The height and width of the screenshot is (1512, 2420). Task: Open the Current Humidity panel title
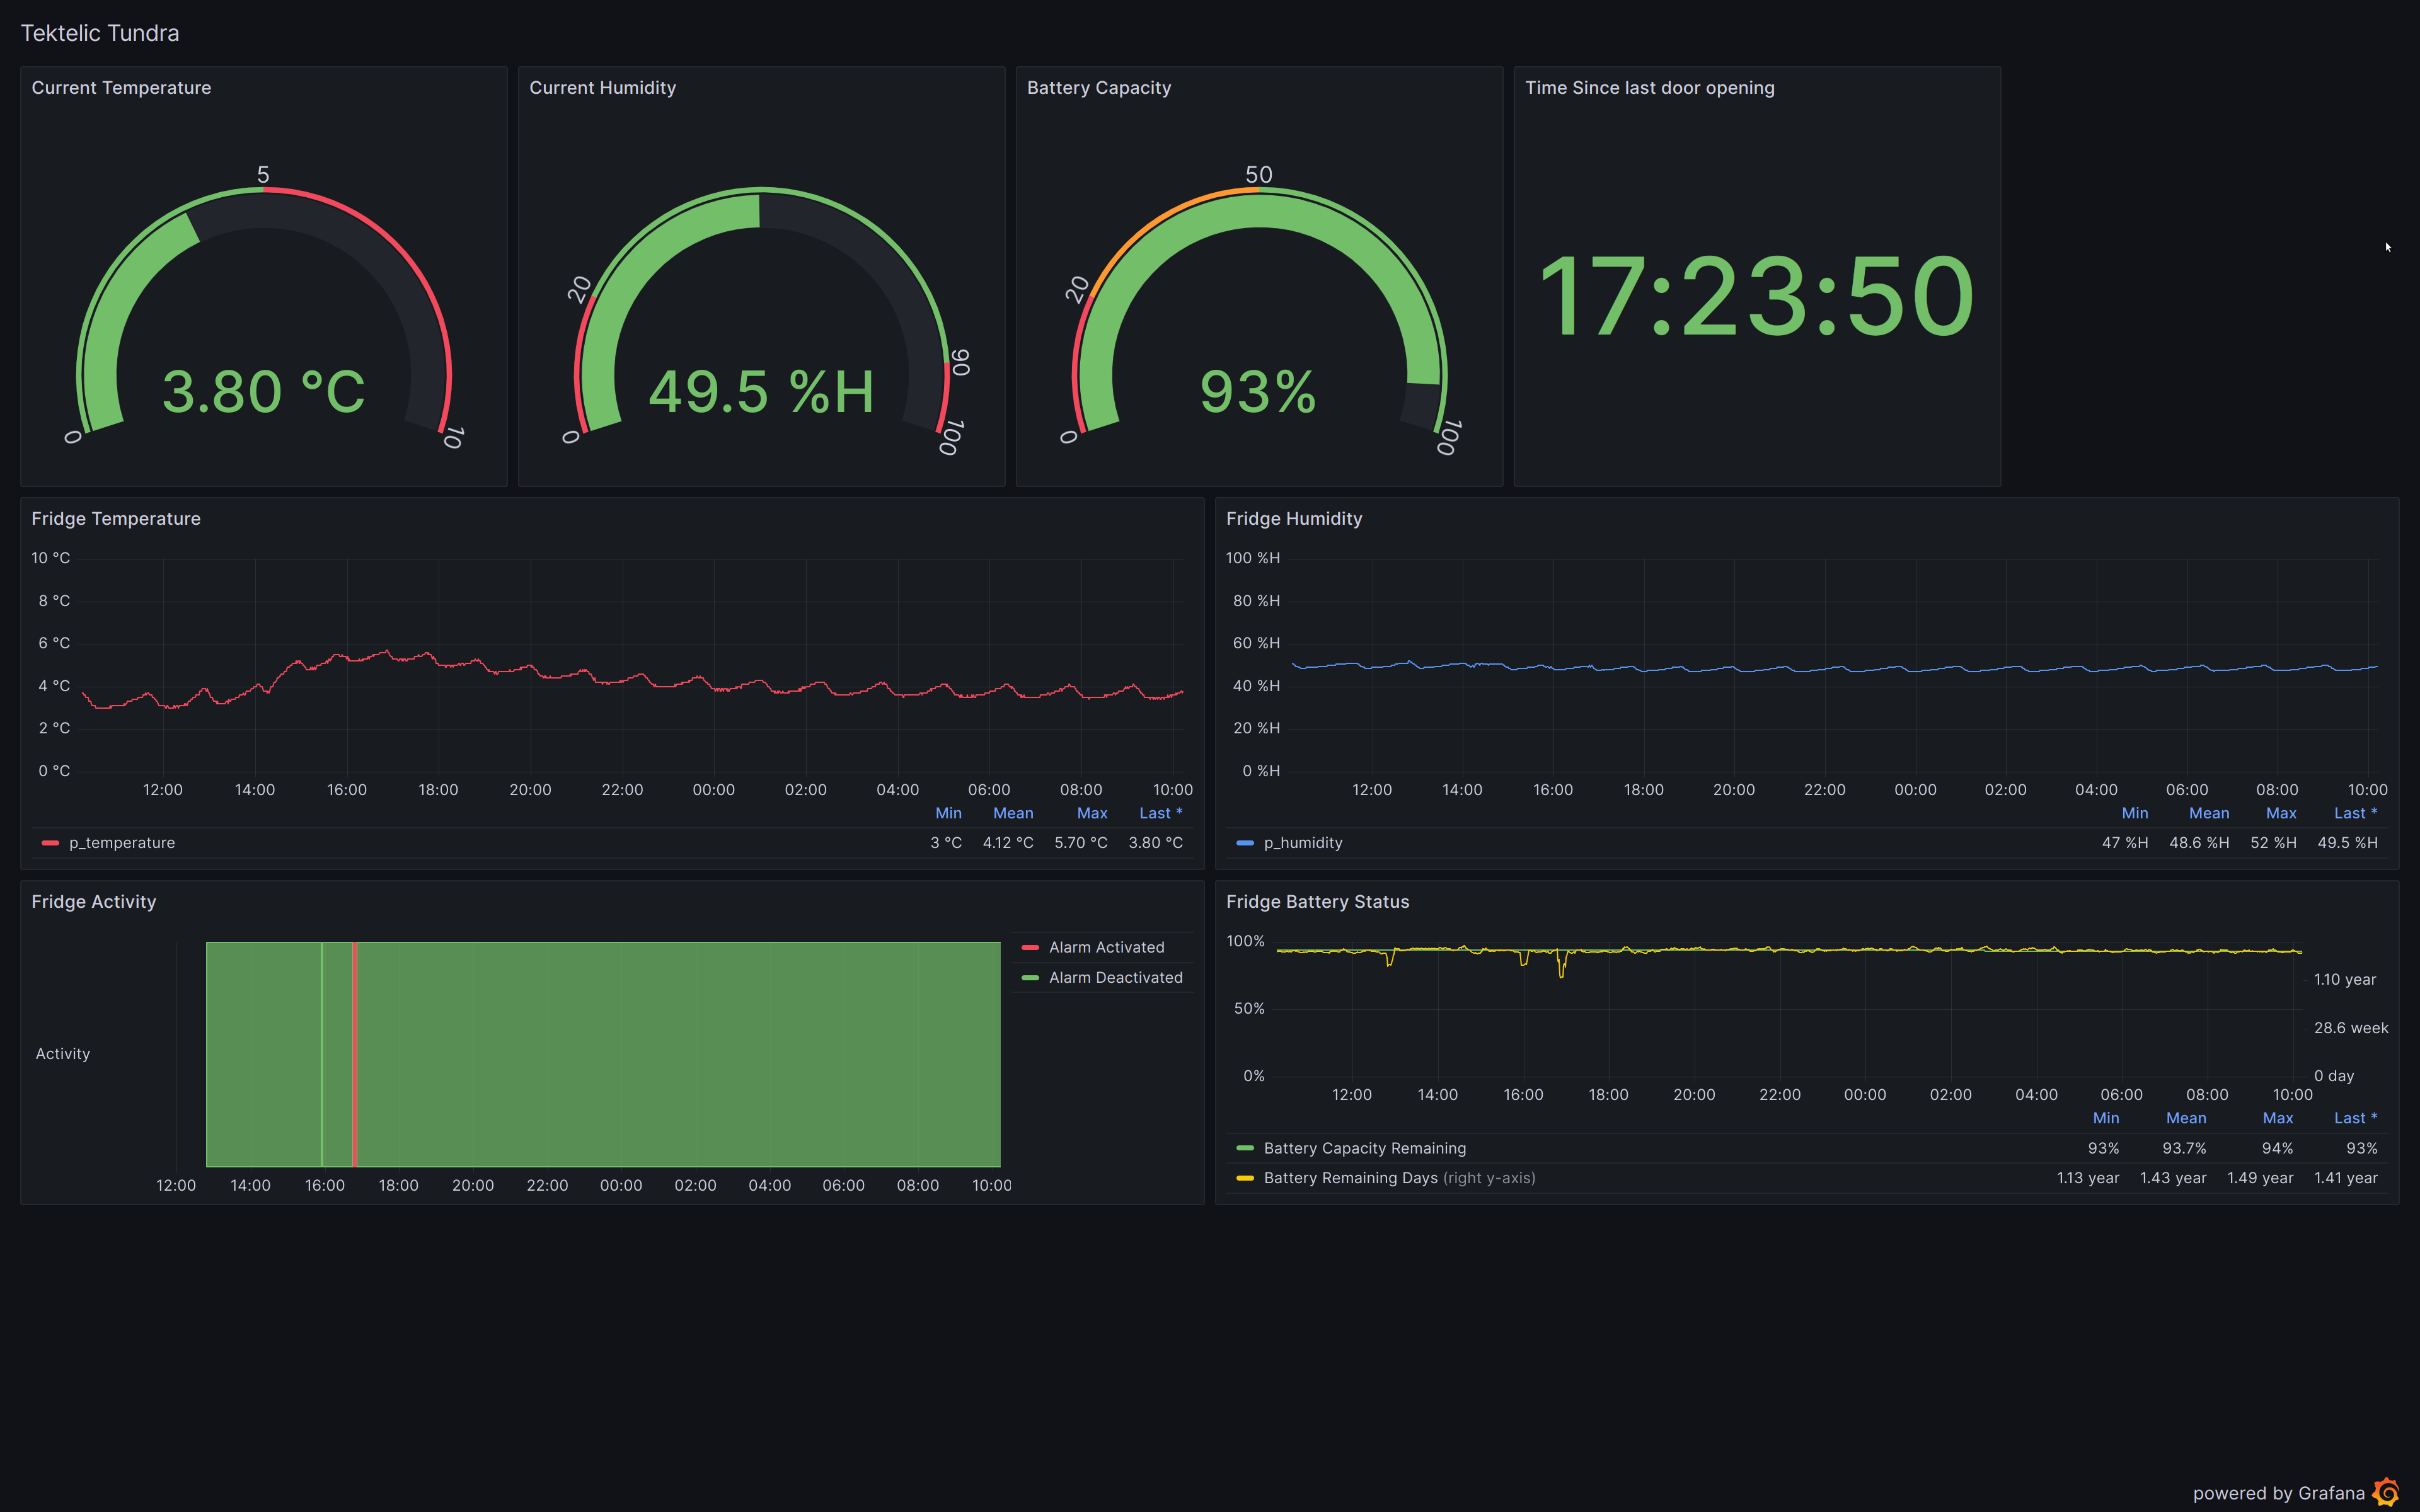point(602,88)
